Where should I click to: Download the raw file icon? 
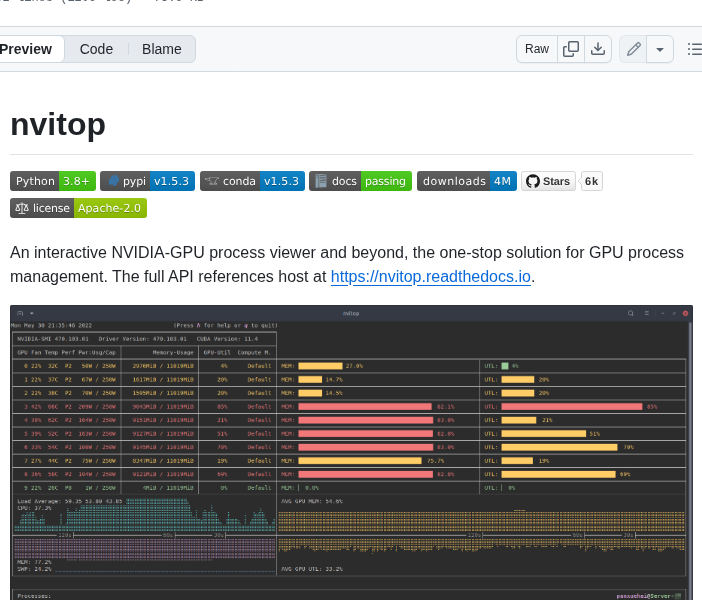(598, 49)
